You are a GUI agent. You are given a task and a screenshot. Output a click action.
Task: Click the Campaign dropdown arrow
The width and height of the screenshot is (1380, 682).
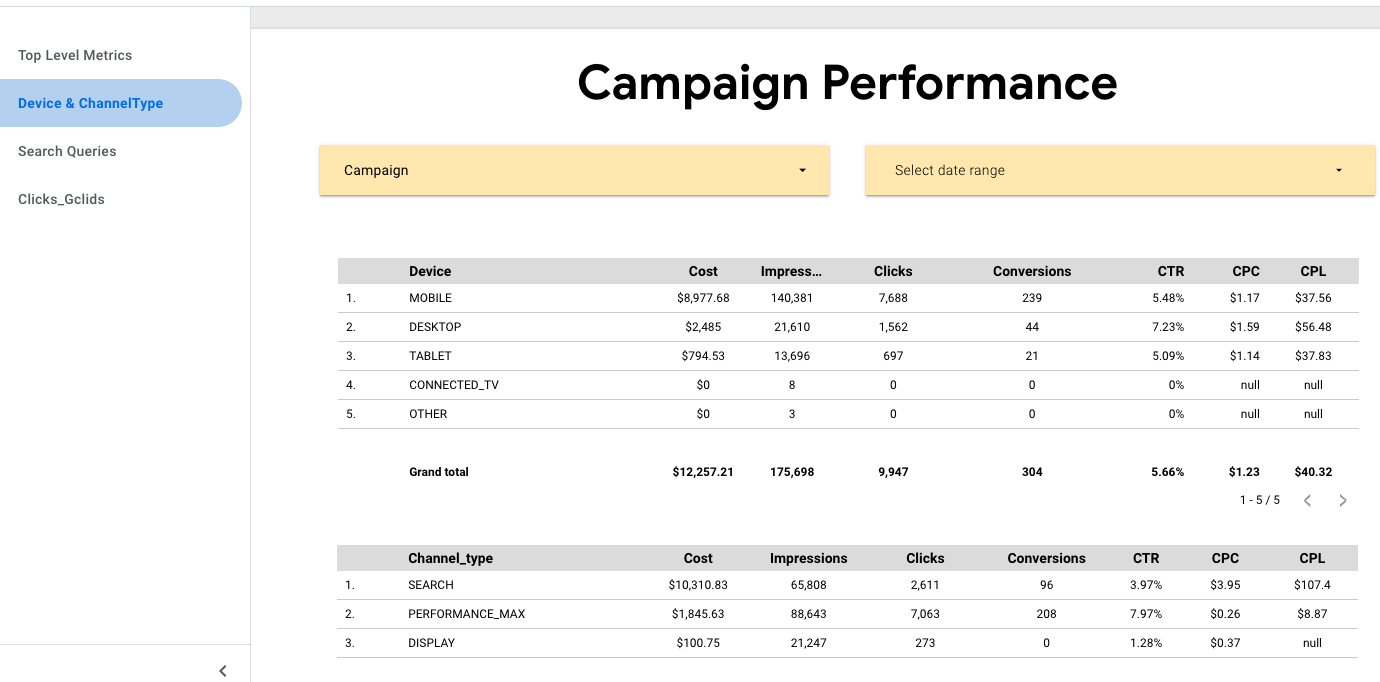(x=802, y=171)
